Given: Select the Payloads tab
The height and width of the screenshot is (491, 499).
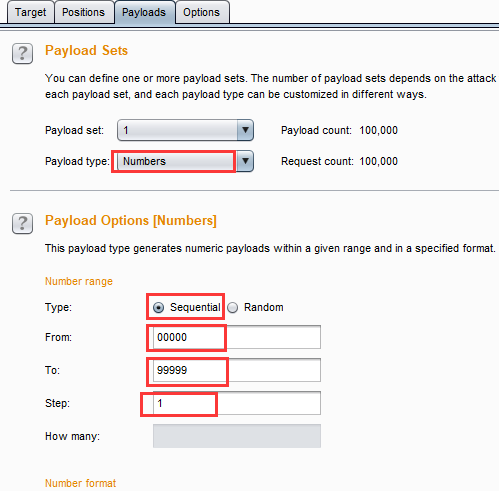Looking at the screenshot, I should click(x=144, y=12).
